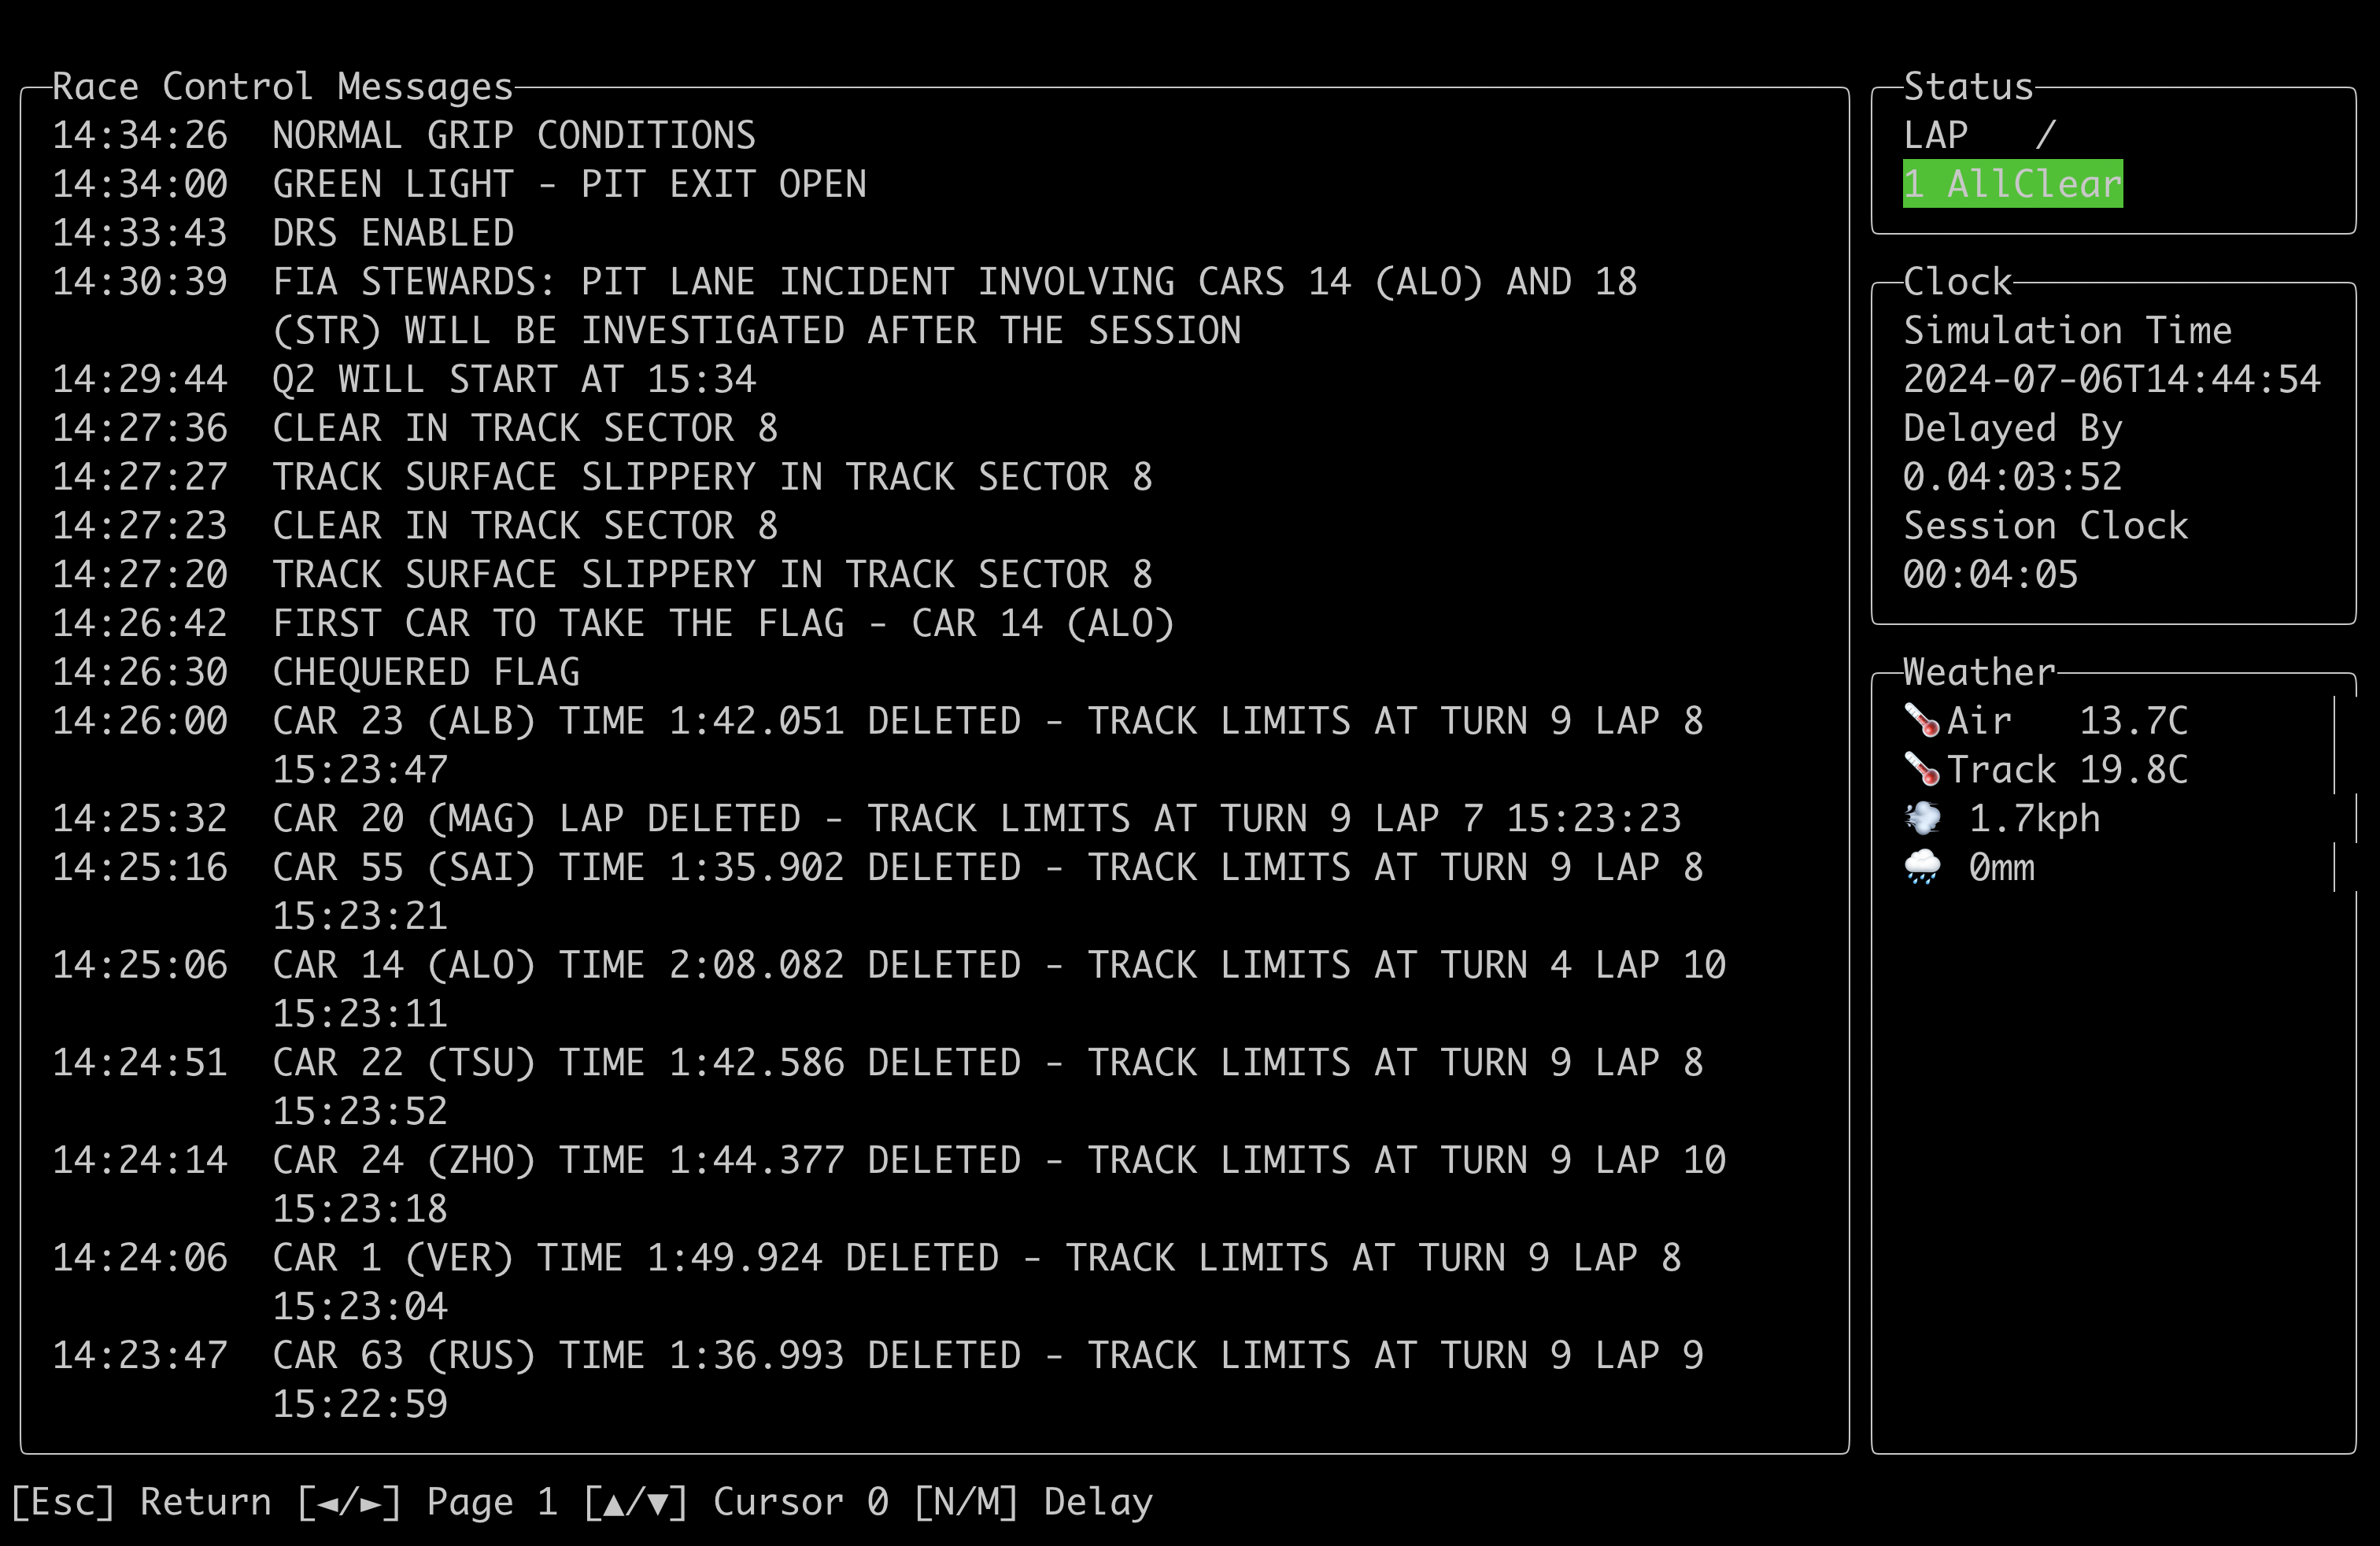Screen dimensions: 2380x1546
Task: Select CAR 63 (RUS) deleted time message
Action: (x=986, y=1355)
